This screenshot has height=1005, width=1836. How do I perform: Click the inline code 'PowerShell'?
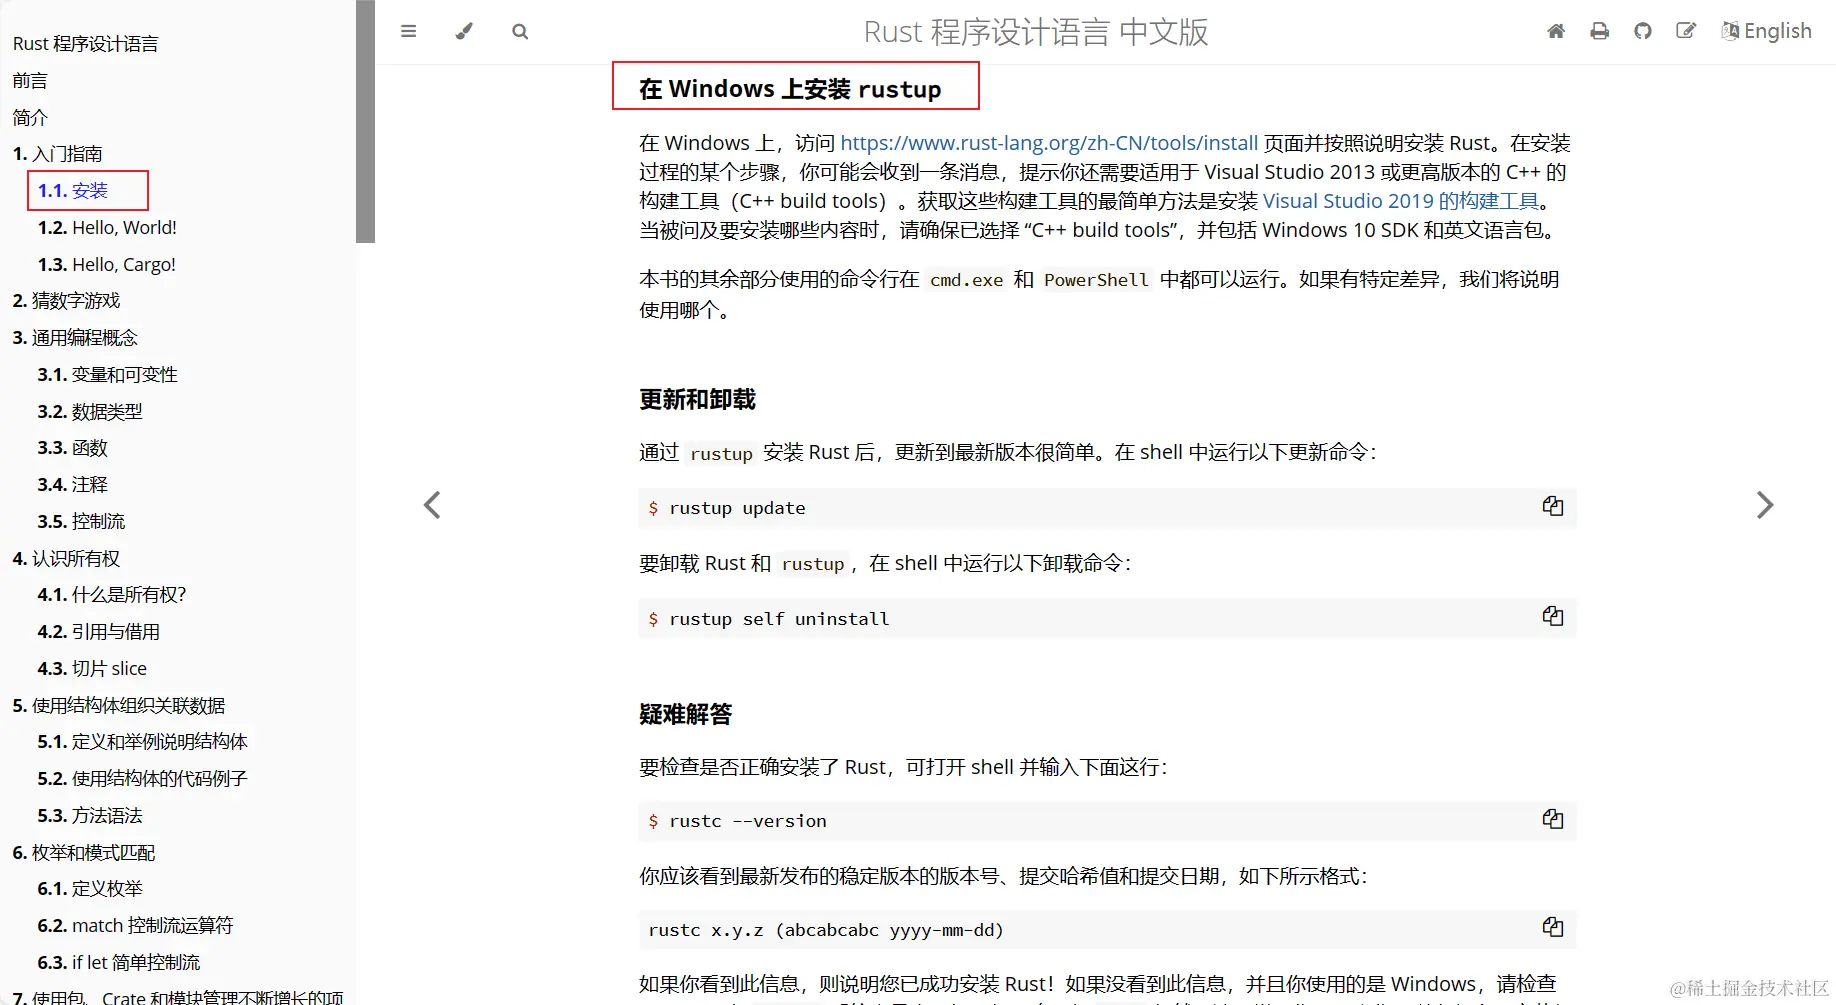1096,280
